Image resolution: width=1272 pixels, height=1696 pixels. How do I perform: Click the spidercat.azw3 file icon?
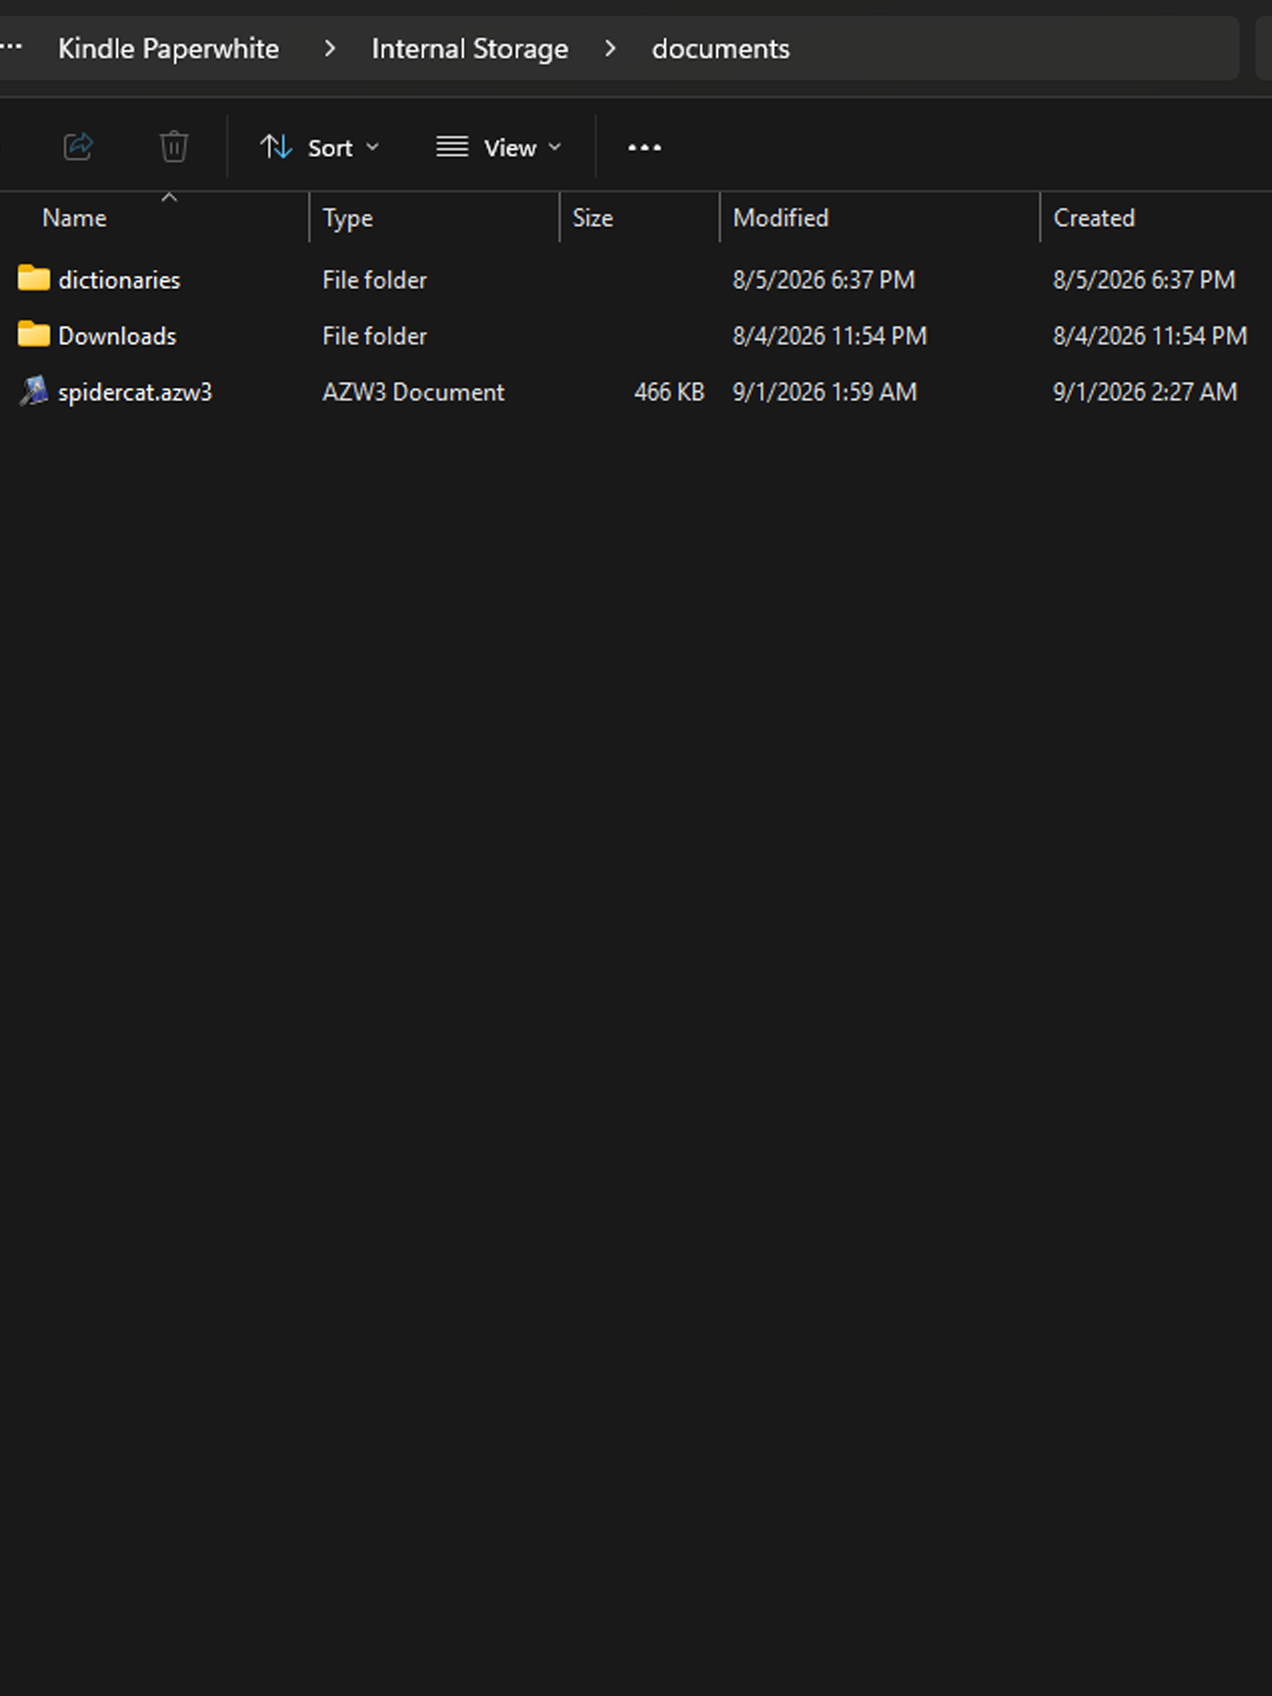[x=34, y=391]
